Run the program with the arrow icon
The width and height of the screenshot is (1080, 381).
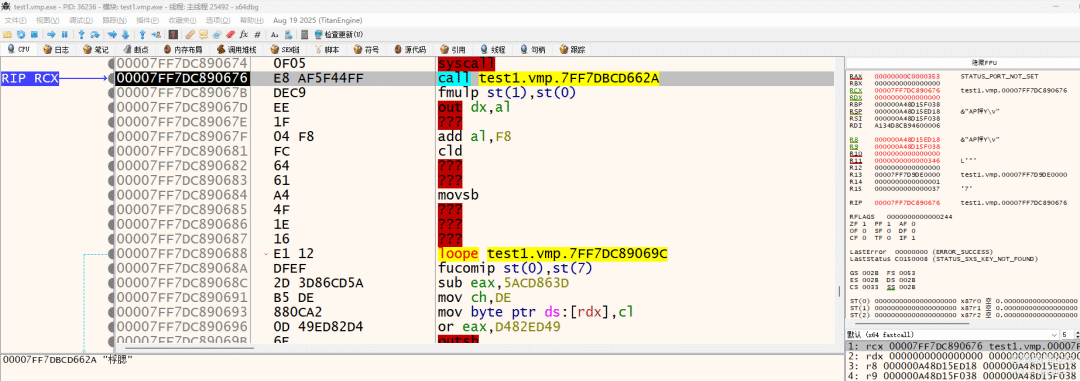point(51,34)
